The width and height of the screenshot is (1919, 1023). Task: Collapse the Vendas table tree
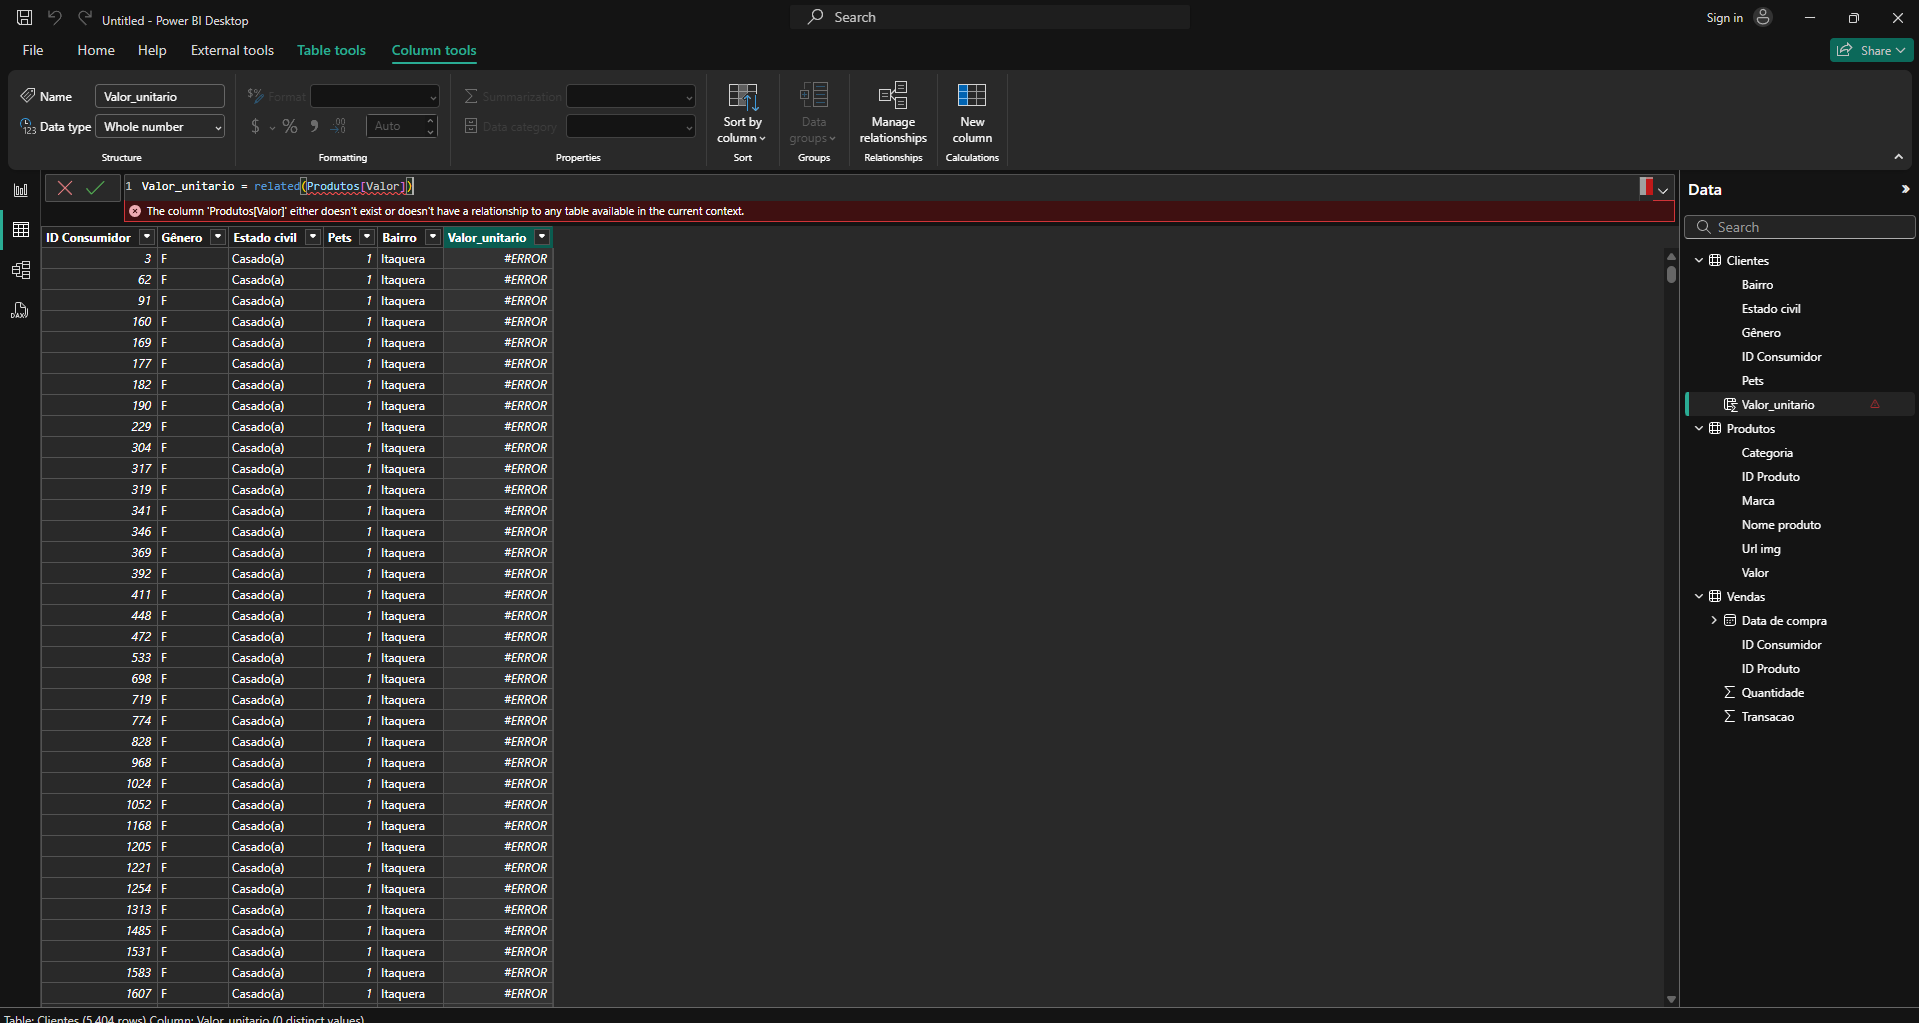coord(1698,596)
